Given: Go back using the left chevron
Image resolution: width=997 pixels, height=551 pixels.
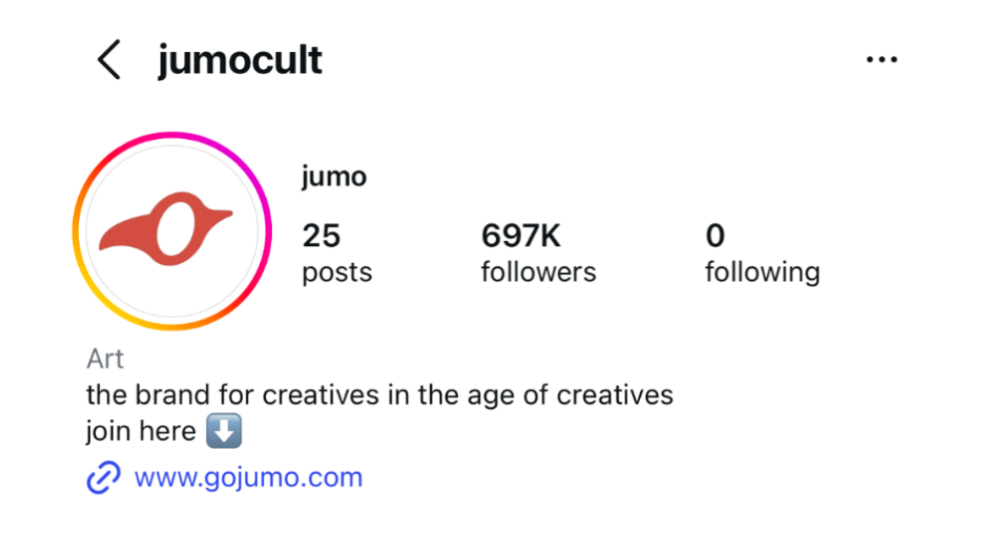Looking at the screenshot, I should [x=109, y=61].
